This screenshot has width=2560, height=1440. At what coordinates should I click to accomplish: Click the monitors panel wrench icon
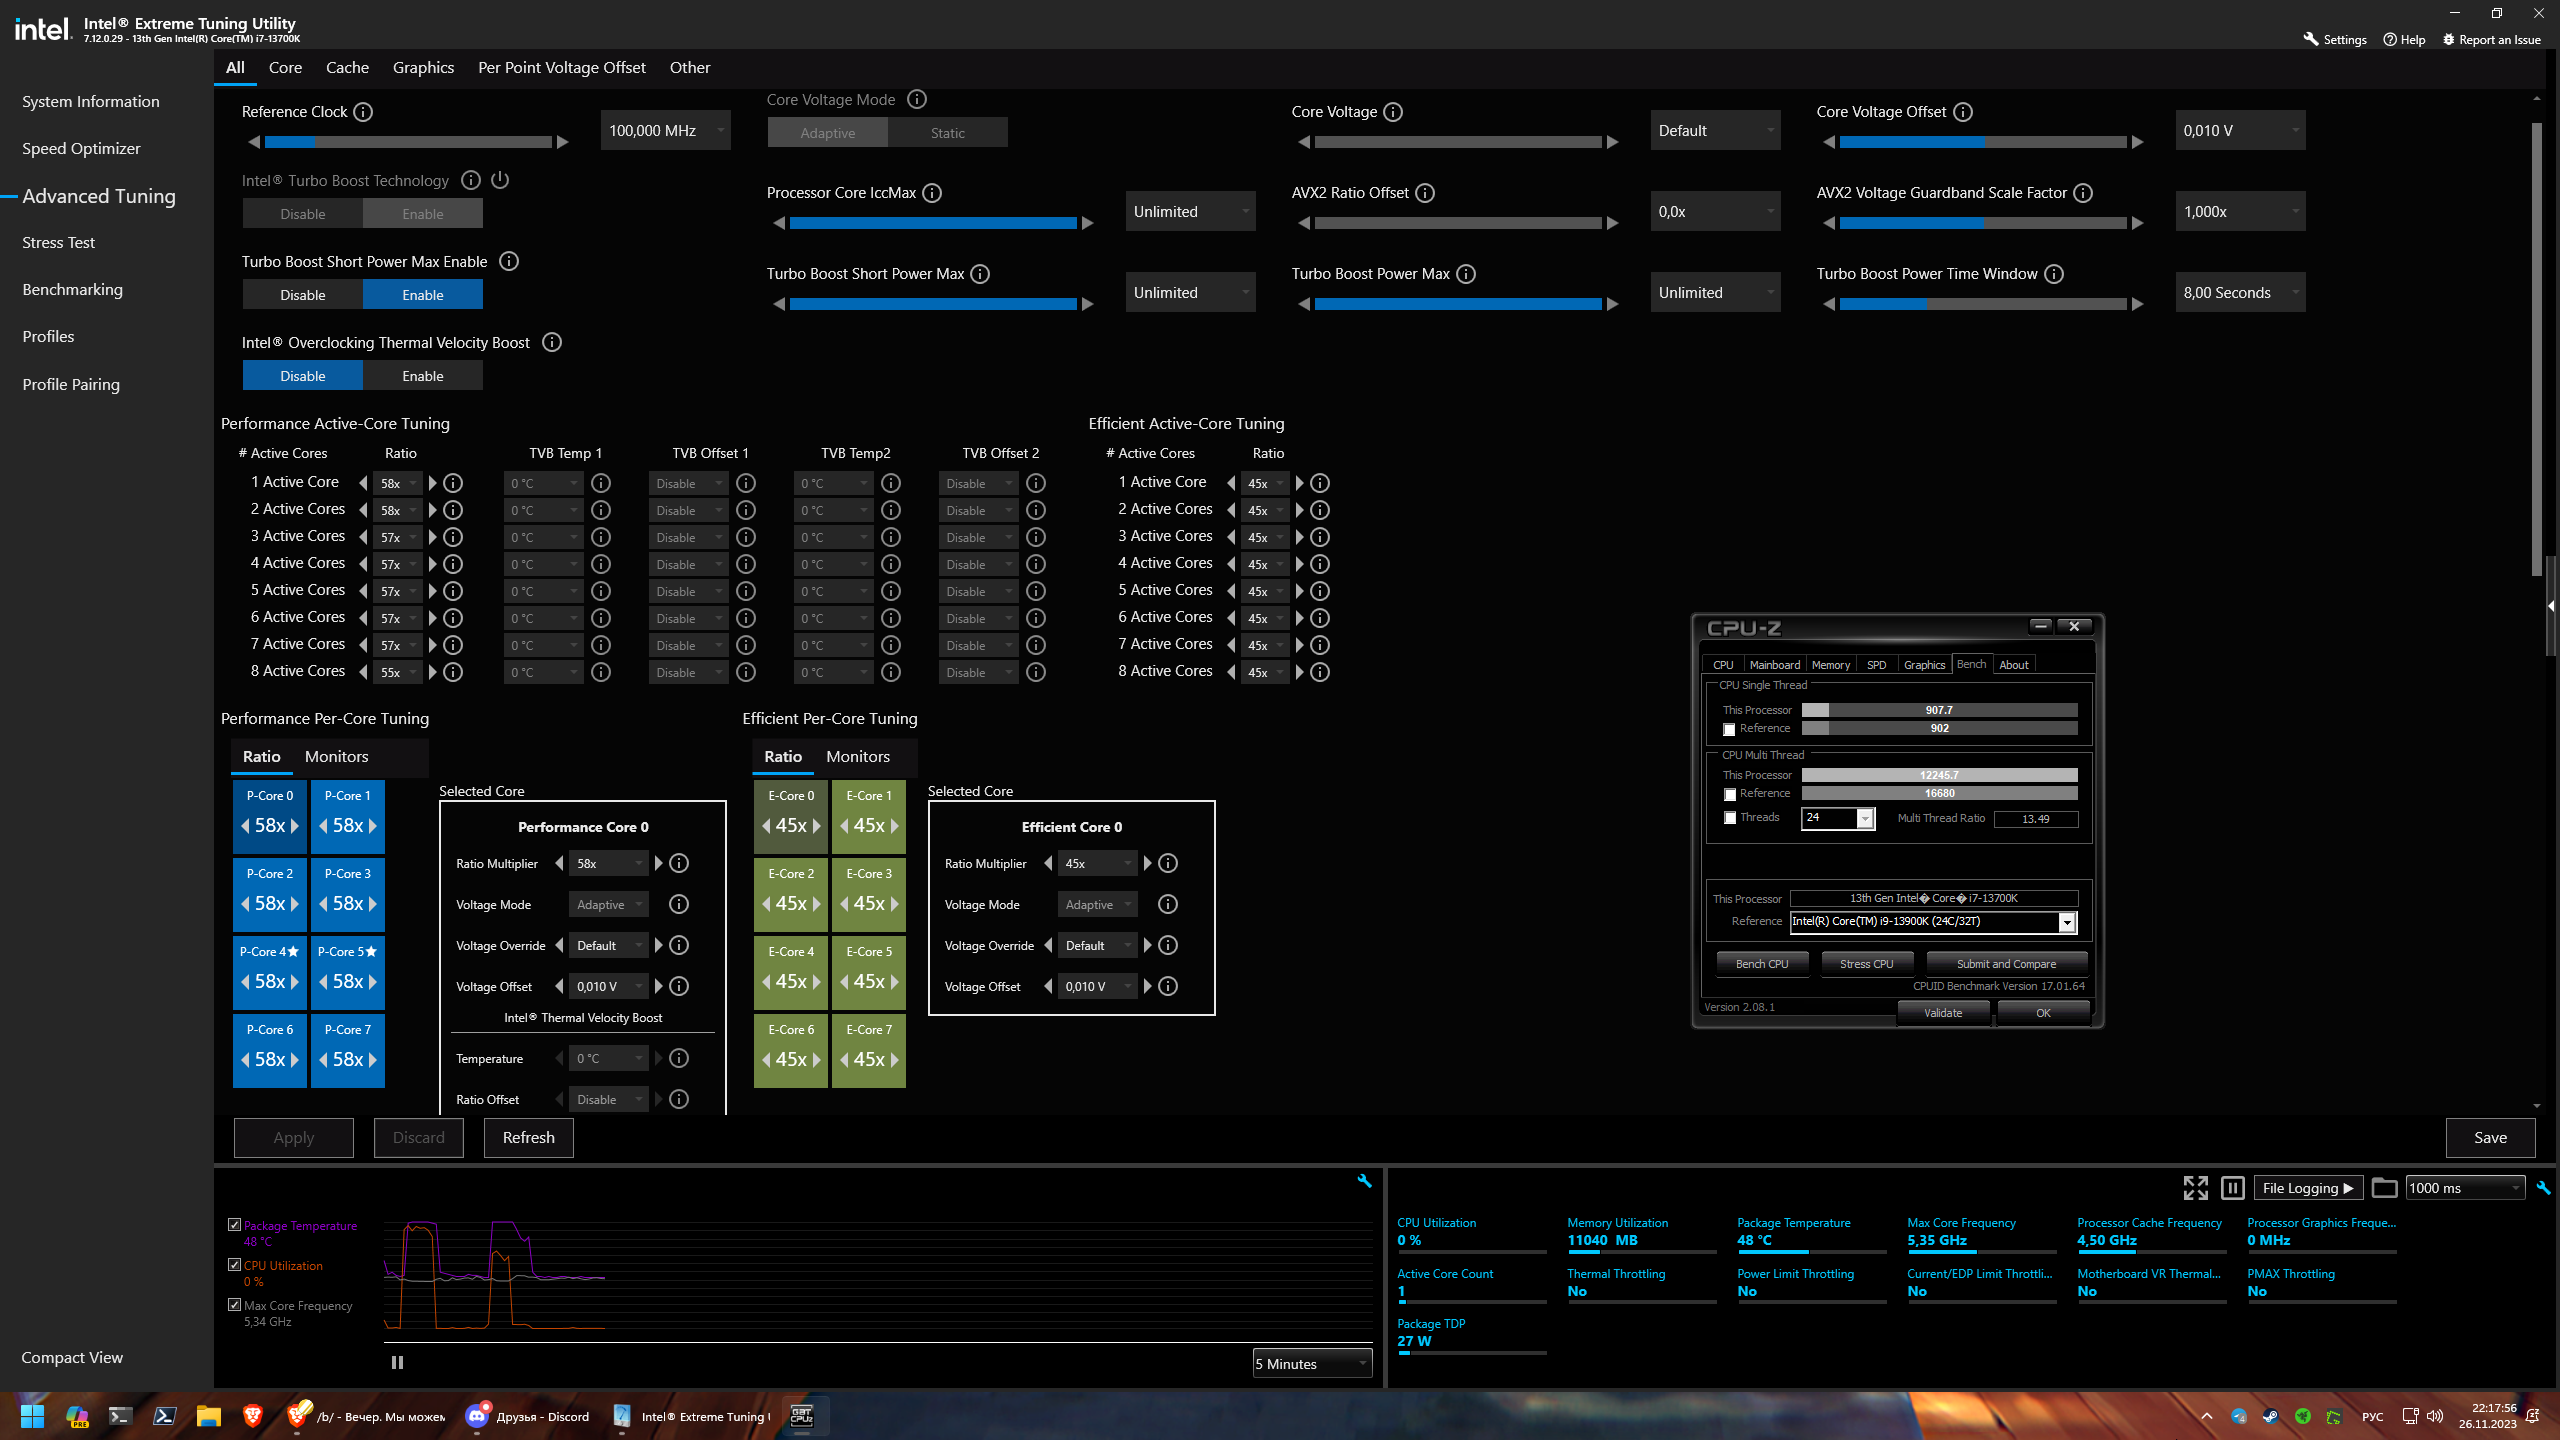click(x=2543, y=1188)
